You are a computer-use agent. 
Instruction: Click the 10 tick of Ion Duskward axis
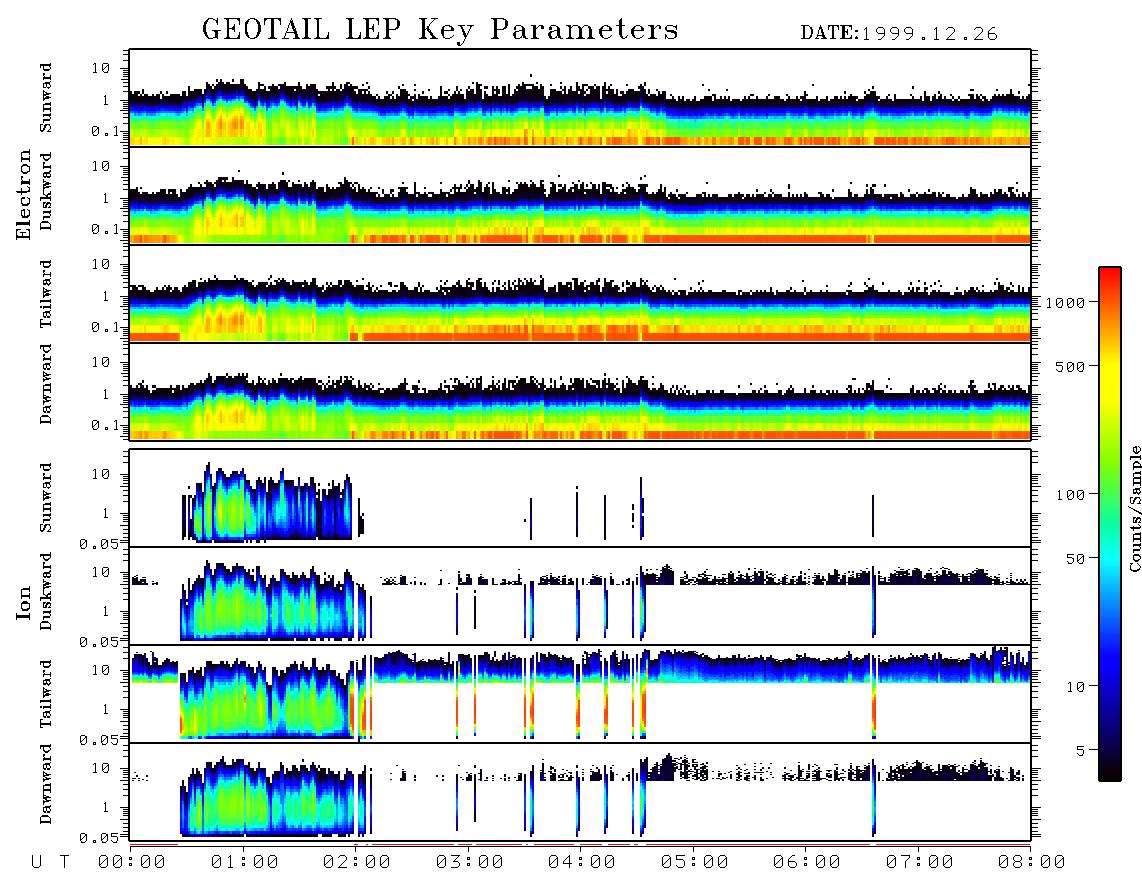pos(101,573)
